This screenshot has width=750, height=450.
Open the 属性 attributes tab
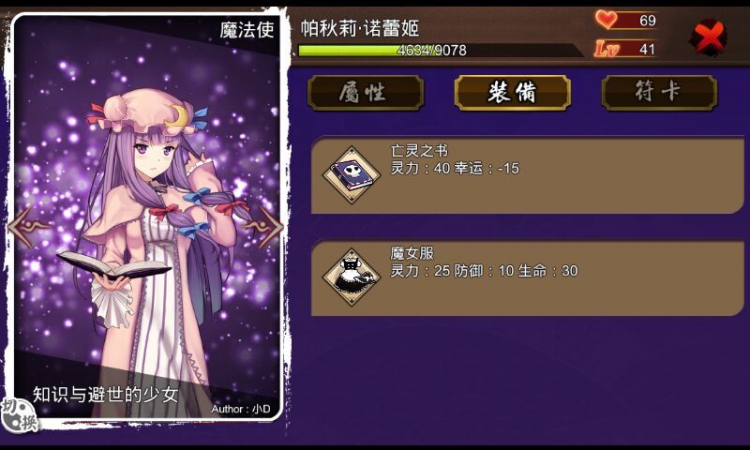(365, 92)
